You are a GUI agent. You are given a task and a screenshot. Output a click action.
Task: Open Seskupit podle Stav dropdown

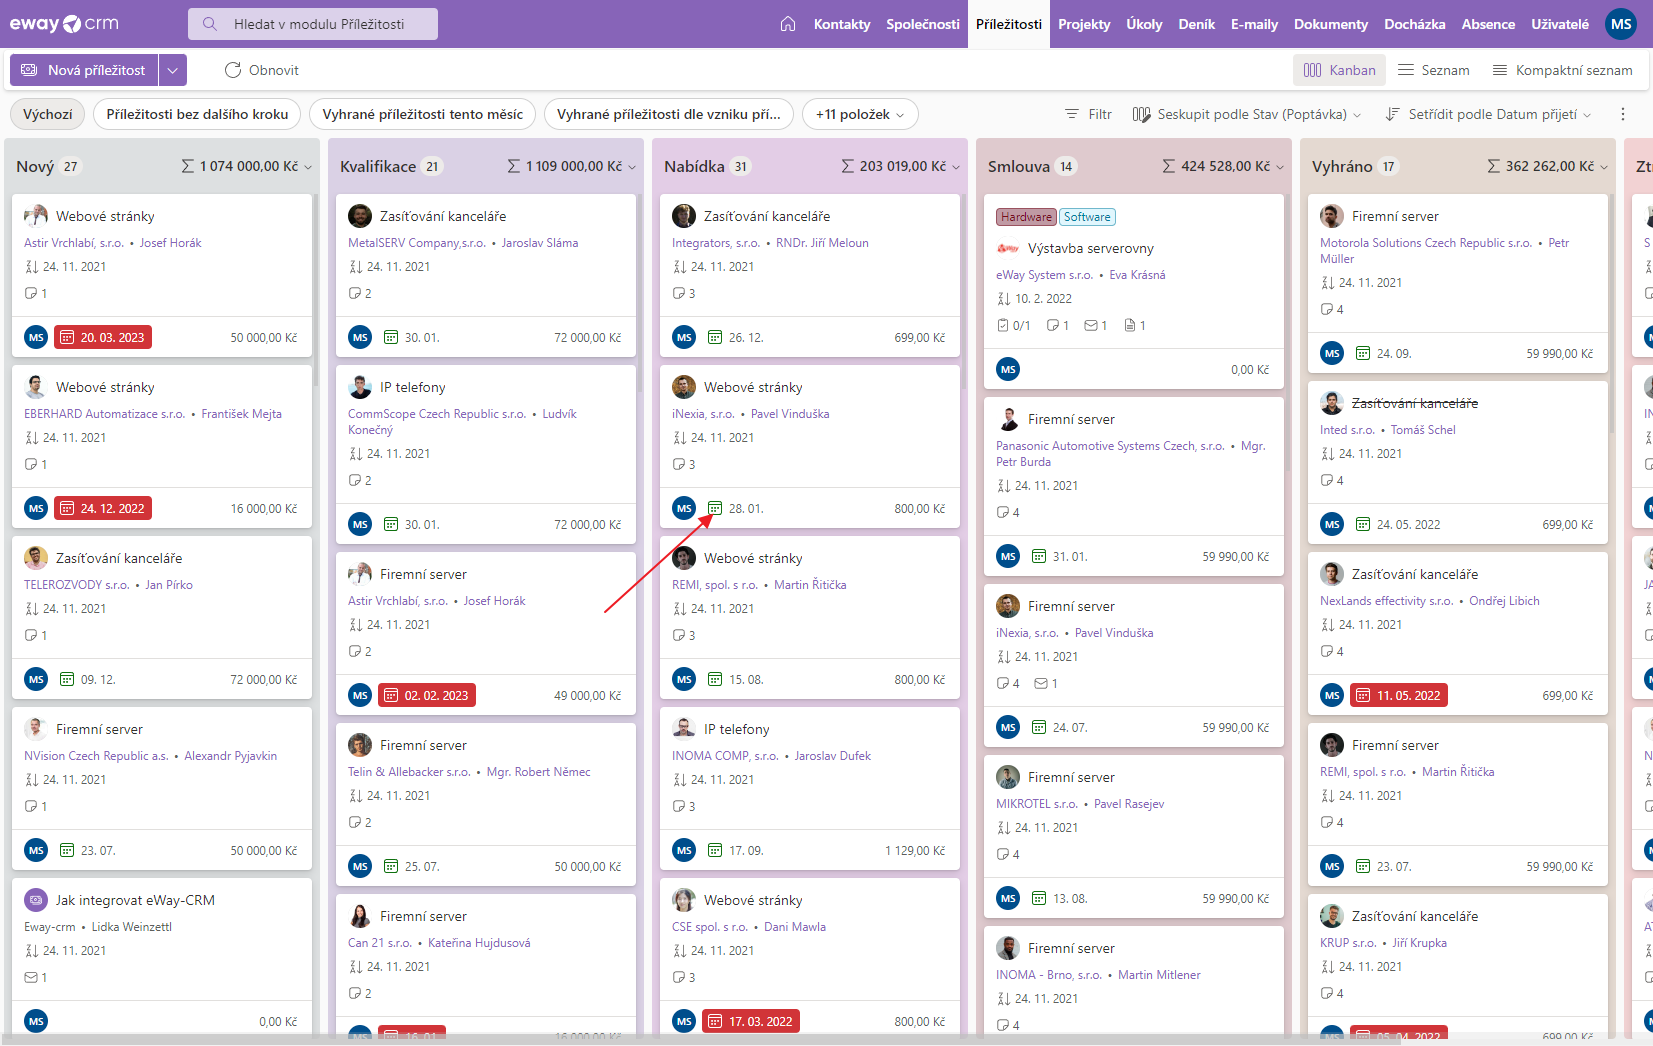tap(1247, 114)
